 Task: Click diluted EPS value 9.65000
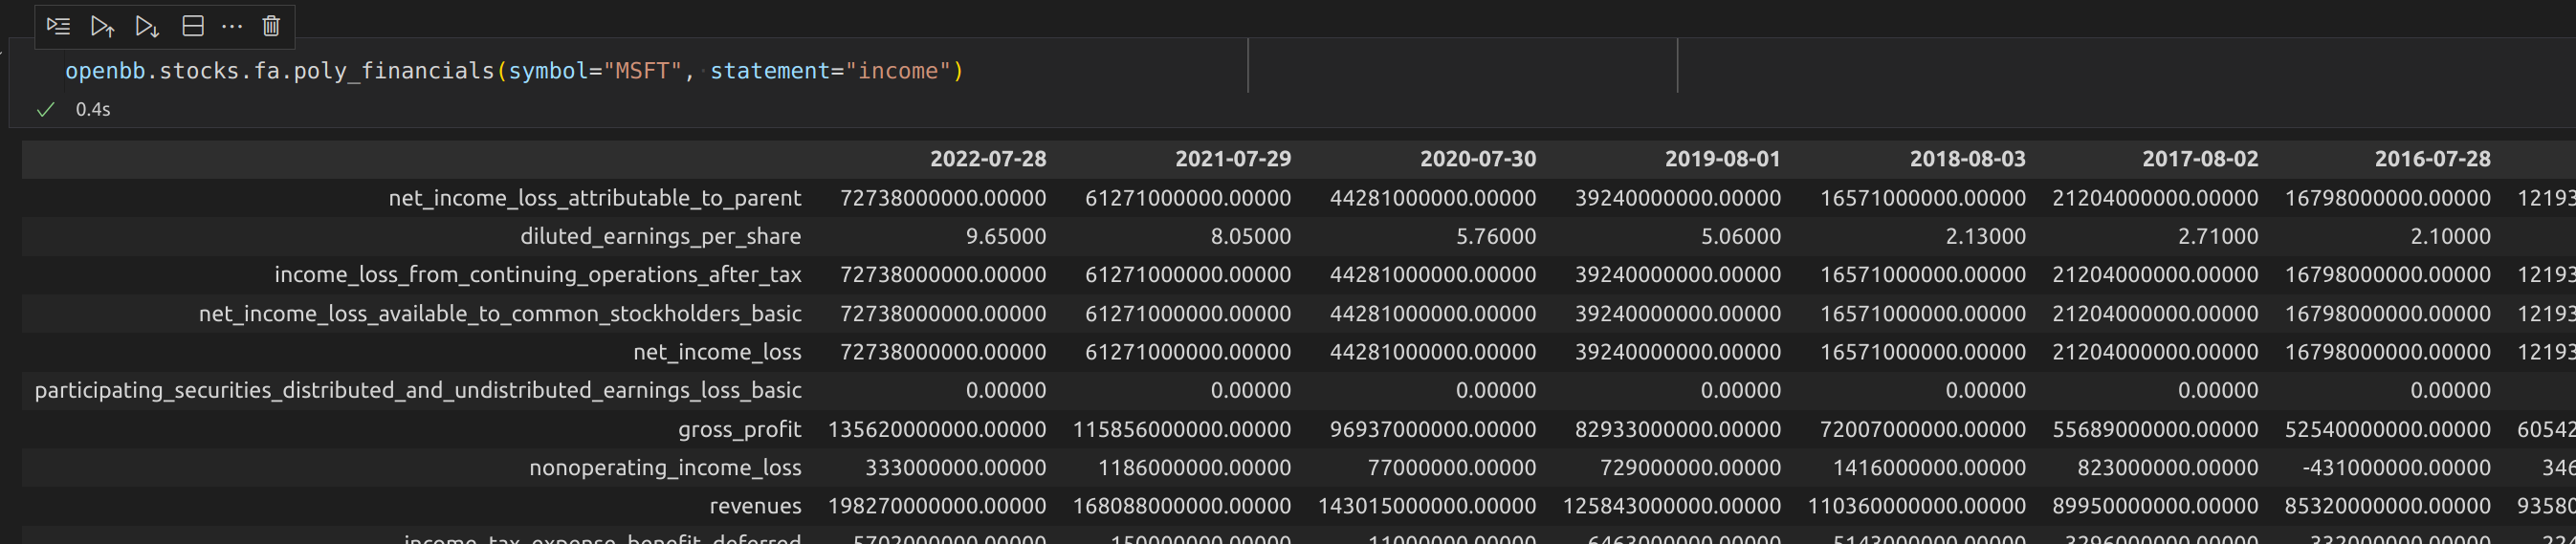click(1005, 237)
